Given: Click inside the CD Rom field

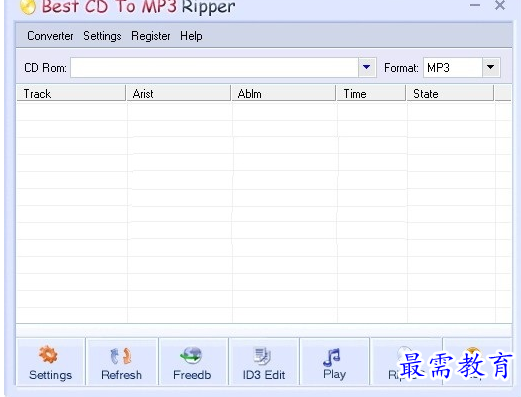Looking at the screenshot, I should [x=214, y=68].
